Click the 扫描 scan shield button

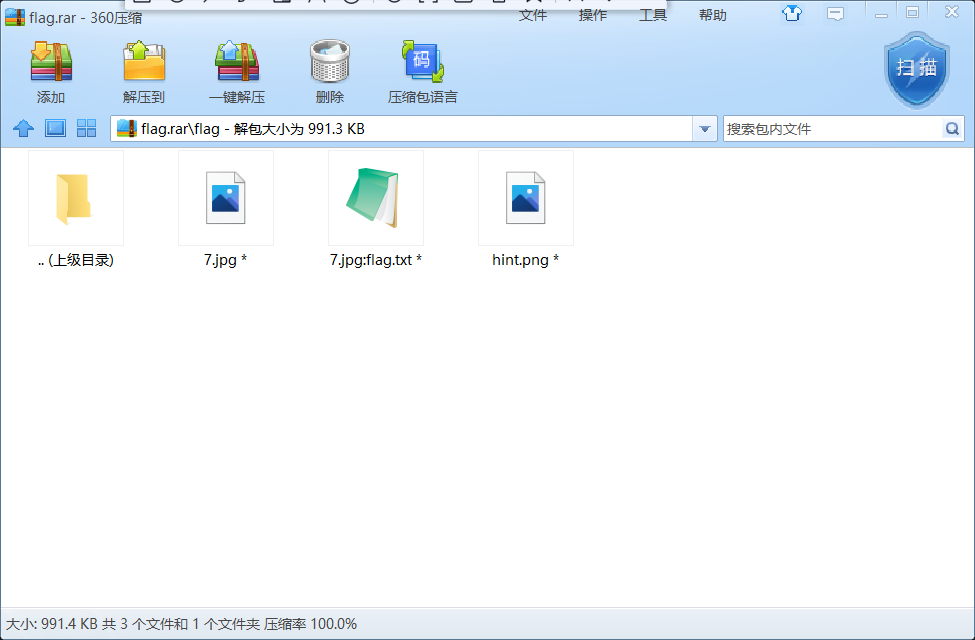pos(917,69)
